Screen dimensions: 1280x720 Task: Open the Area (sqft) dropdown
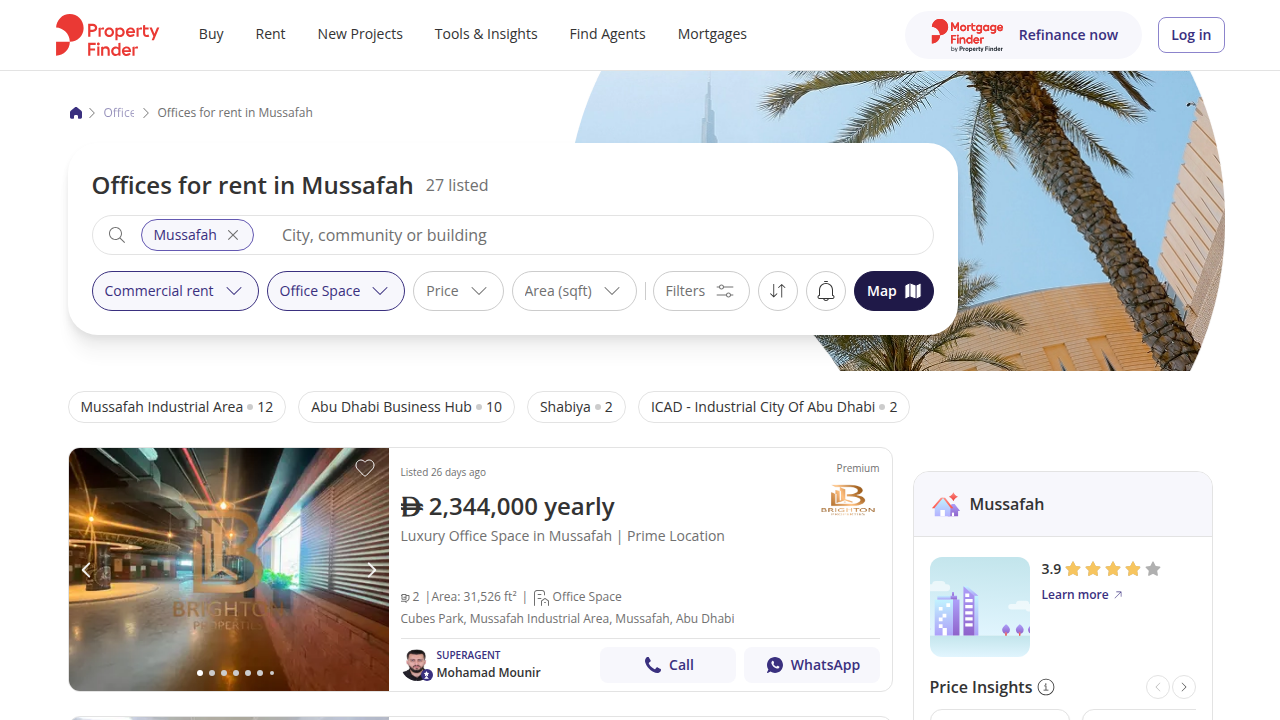[574, 291]
